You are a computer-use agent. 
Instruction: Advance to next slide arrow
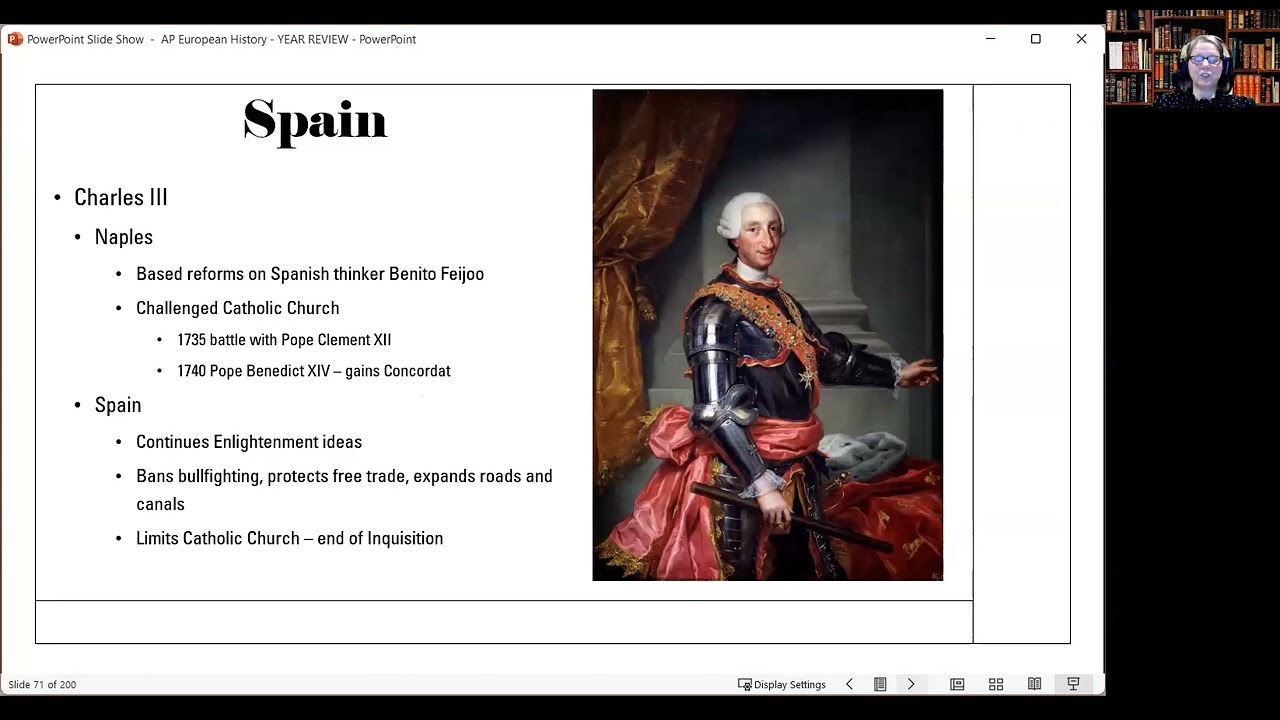(911, 684)
